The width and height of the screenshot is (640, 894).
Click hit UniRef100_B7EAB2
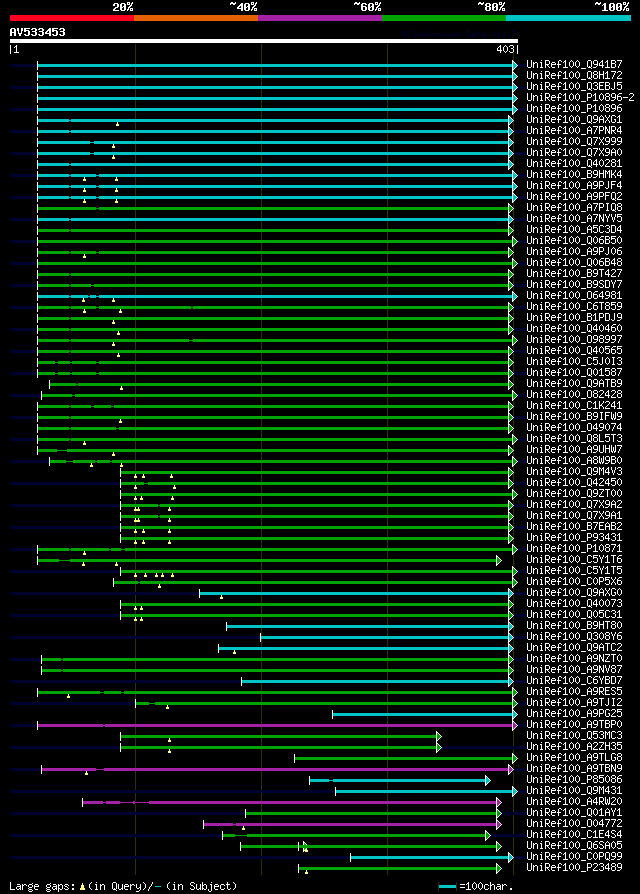[574, 527]
